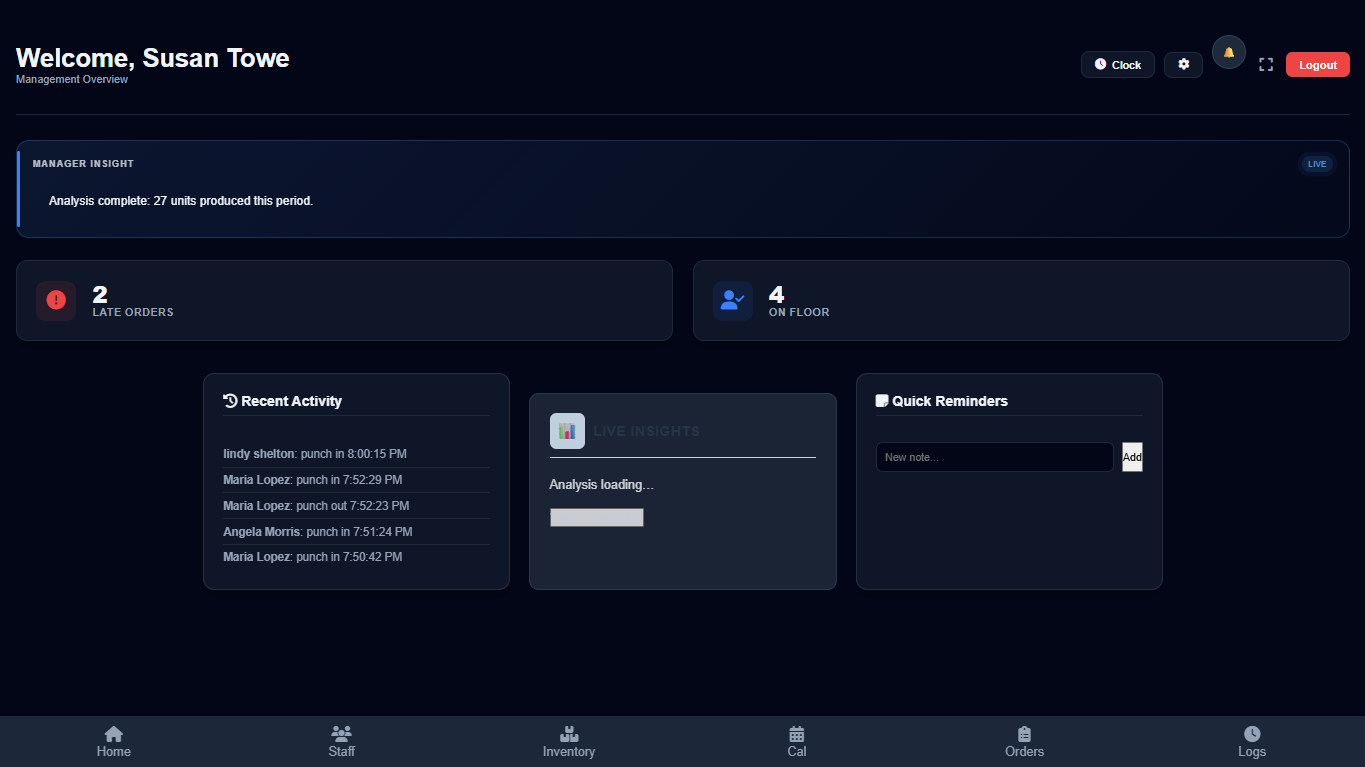This screenshot has height=767, width=1365.
Task: Focus the New note input field
Action: coord(994,457)
